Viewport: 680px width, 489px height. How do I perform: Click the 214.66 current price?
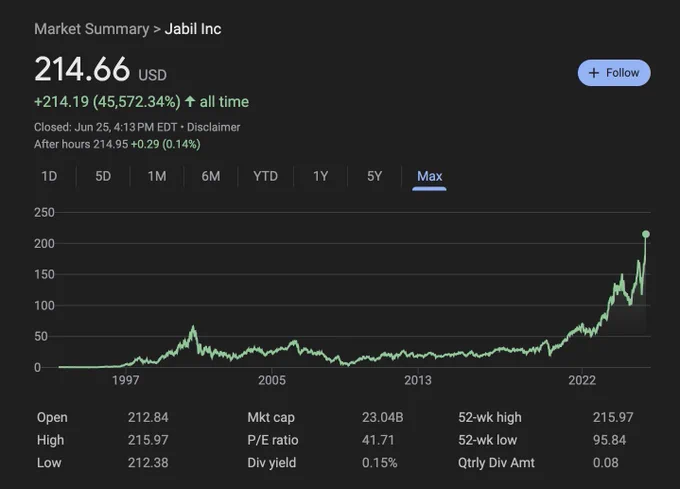(82, 69)
